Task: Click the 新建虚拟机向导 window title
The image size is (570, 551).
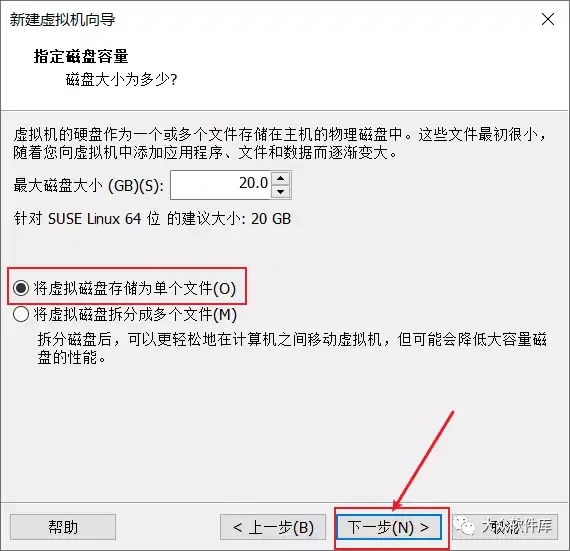Action: (63, 19)
